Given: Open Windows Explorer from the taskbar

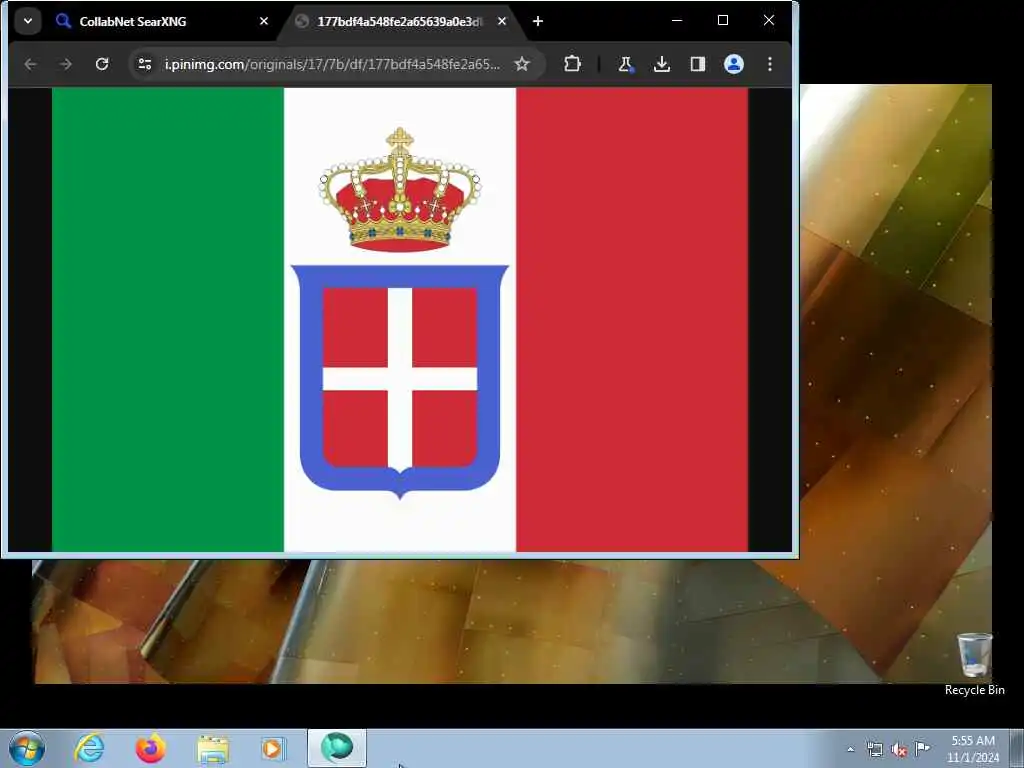Looking at the screenshot, I should tap(213, 748).
